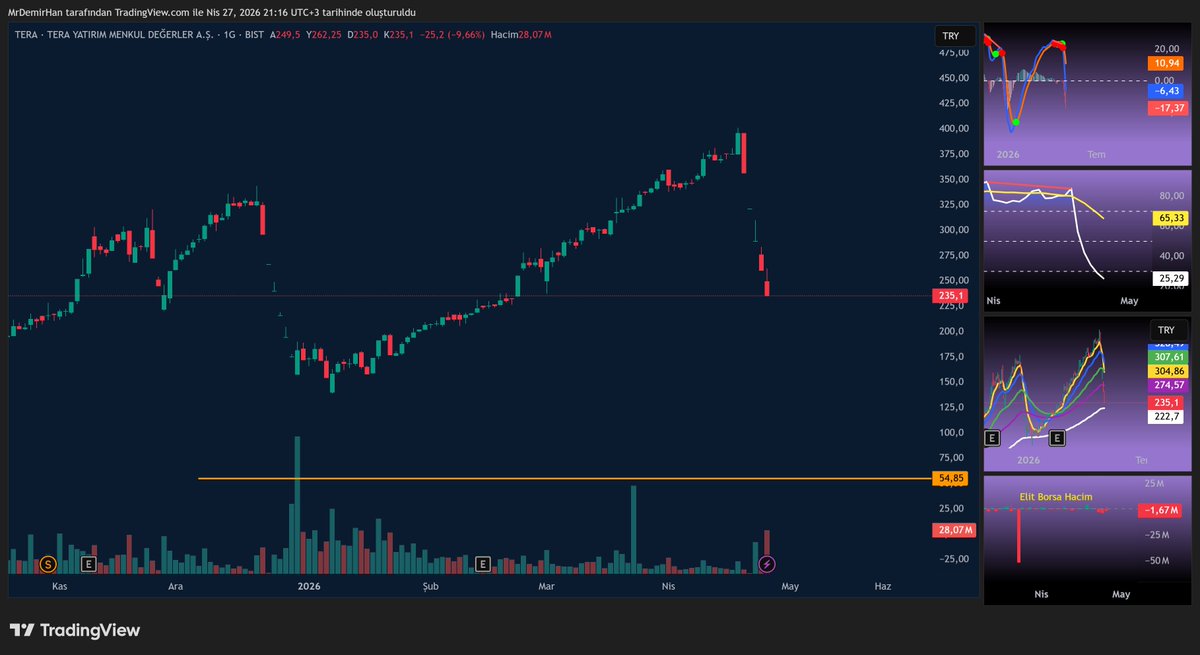Click the 2026 label on main time axis

(309, 586)
